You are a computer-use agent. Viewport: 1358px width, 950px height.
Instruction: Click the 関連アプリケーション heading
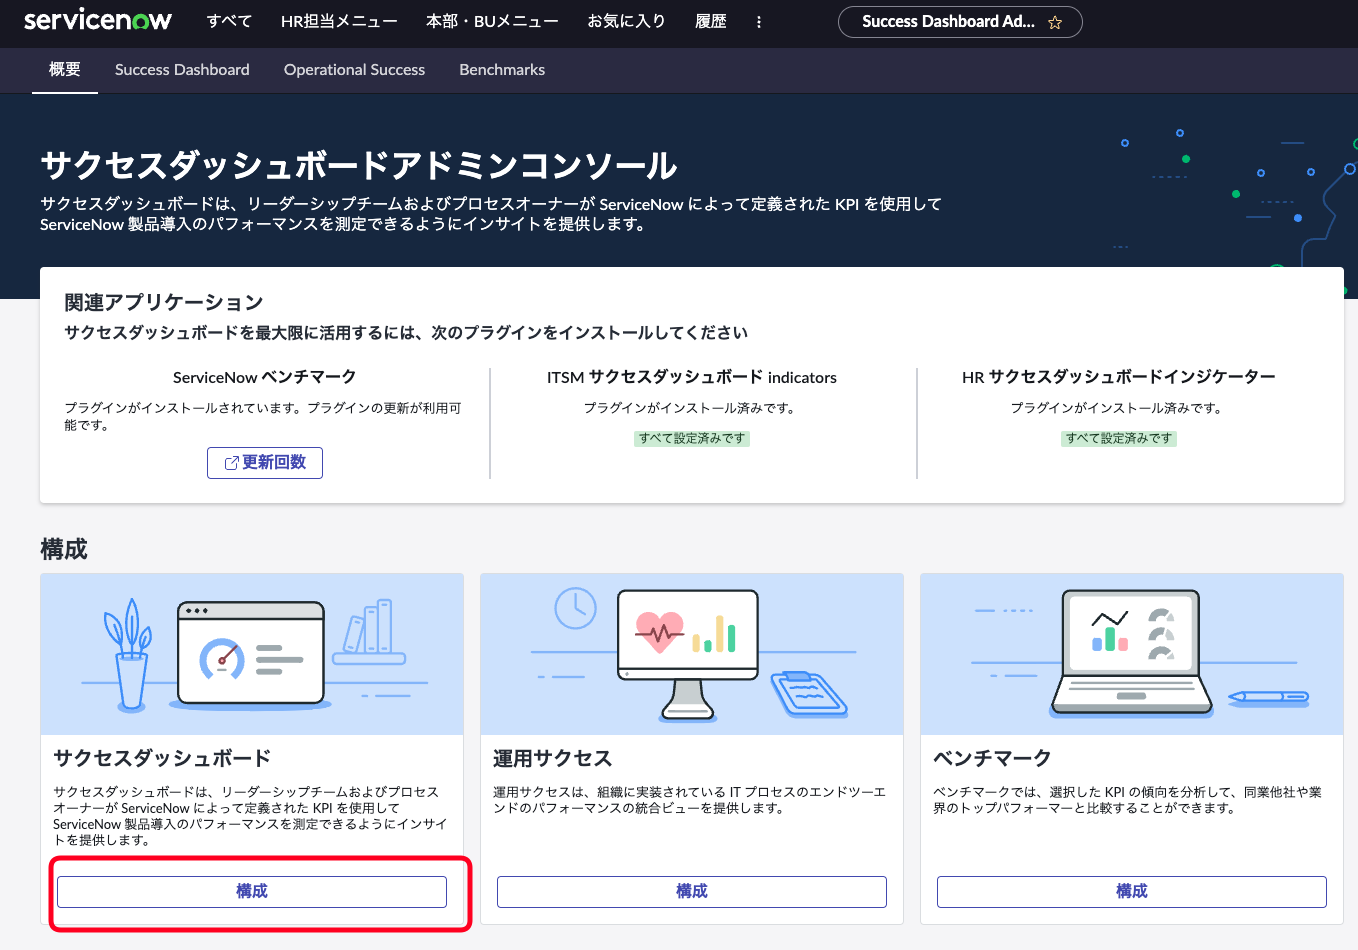point(164,302)
